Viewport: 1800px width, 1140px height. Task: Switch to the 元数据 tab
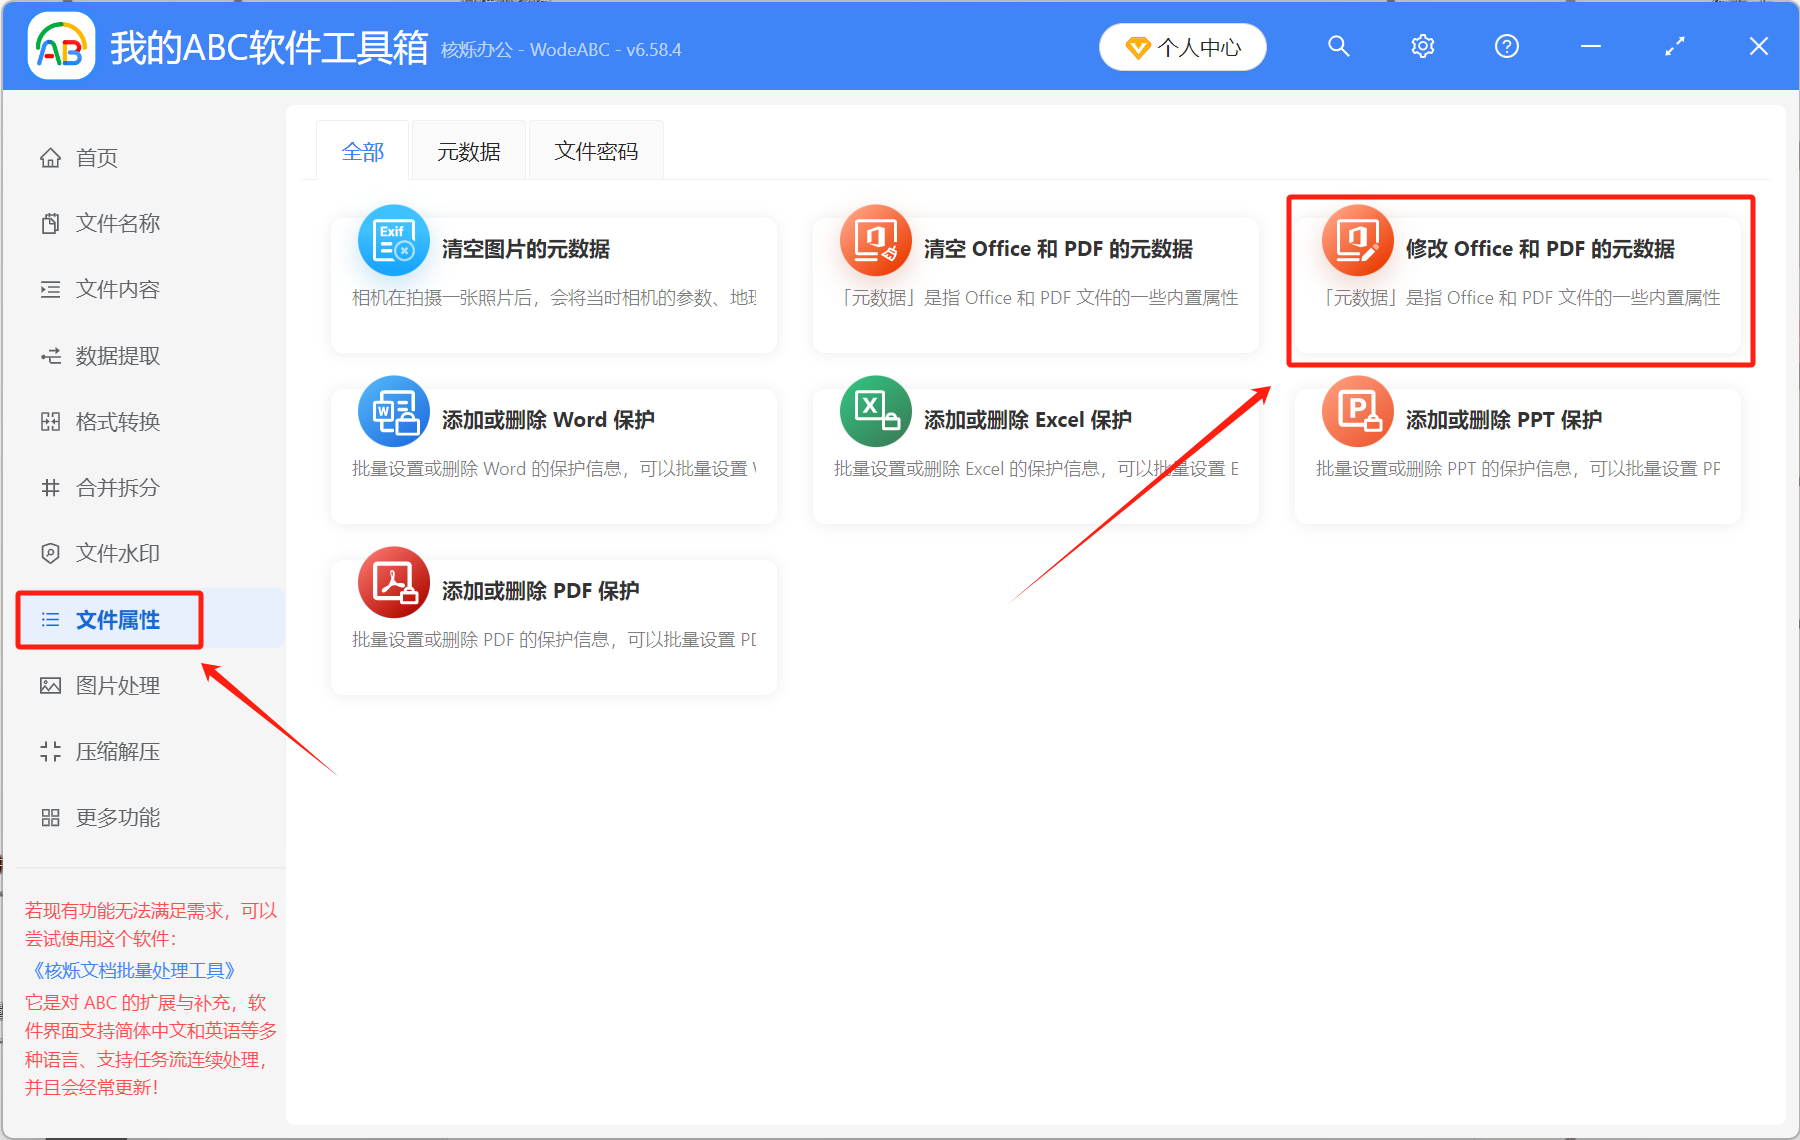pyautogui.click(x=468, y=150)
